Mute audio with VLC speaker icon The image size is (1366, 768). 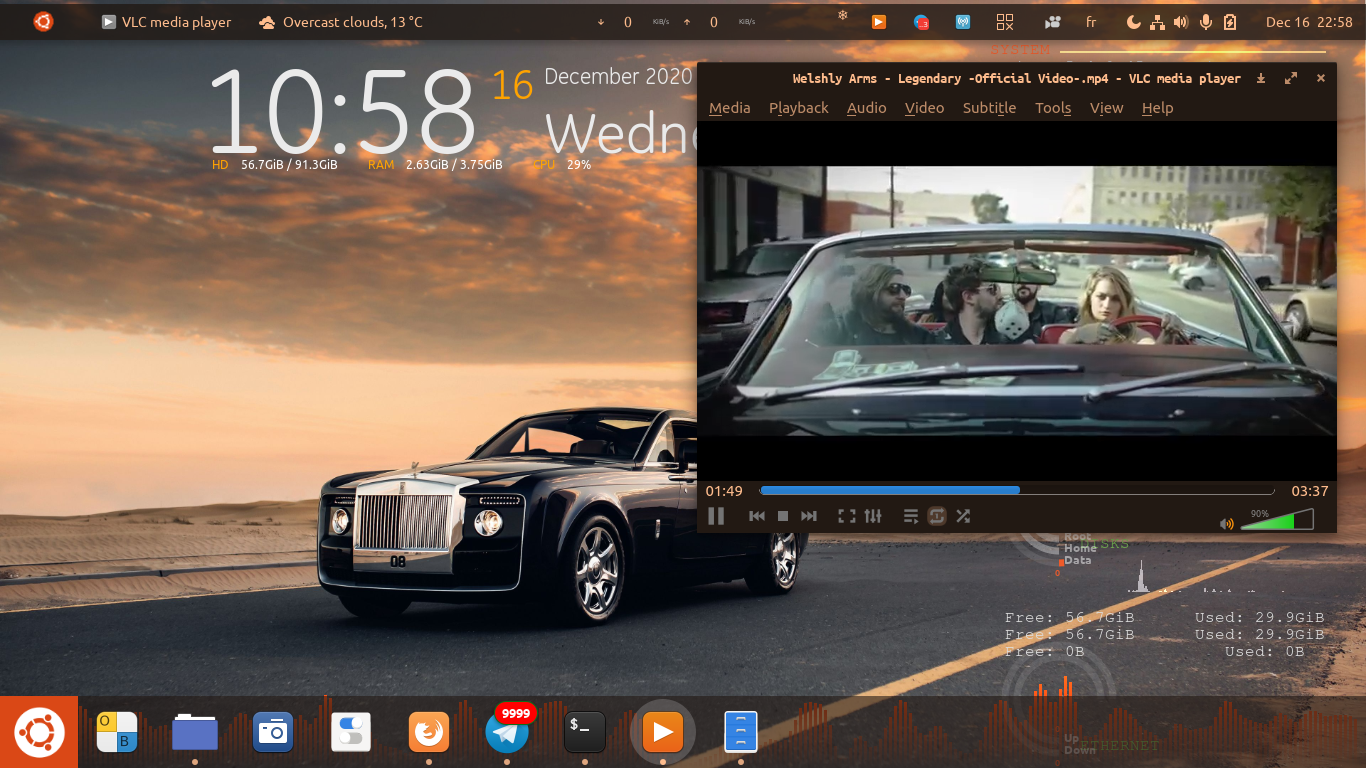(x=1227, y=524)
